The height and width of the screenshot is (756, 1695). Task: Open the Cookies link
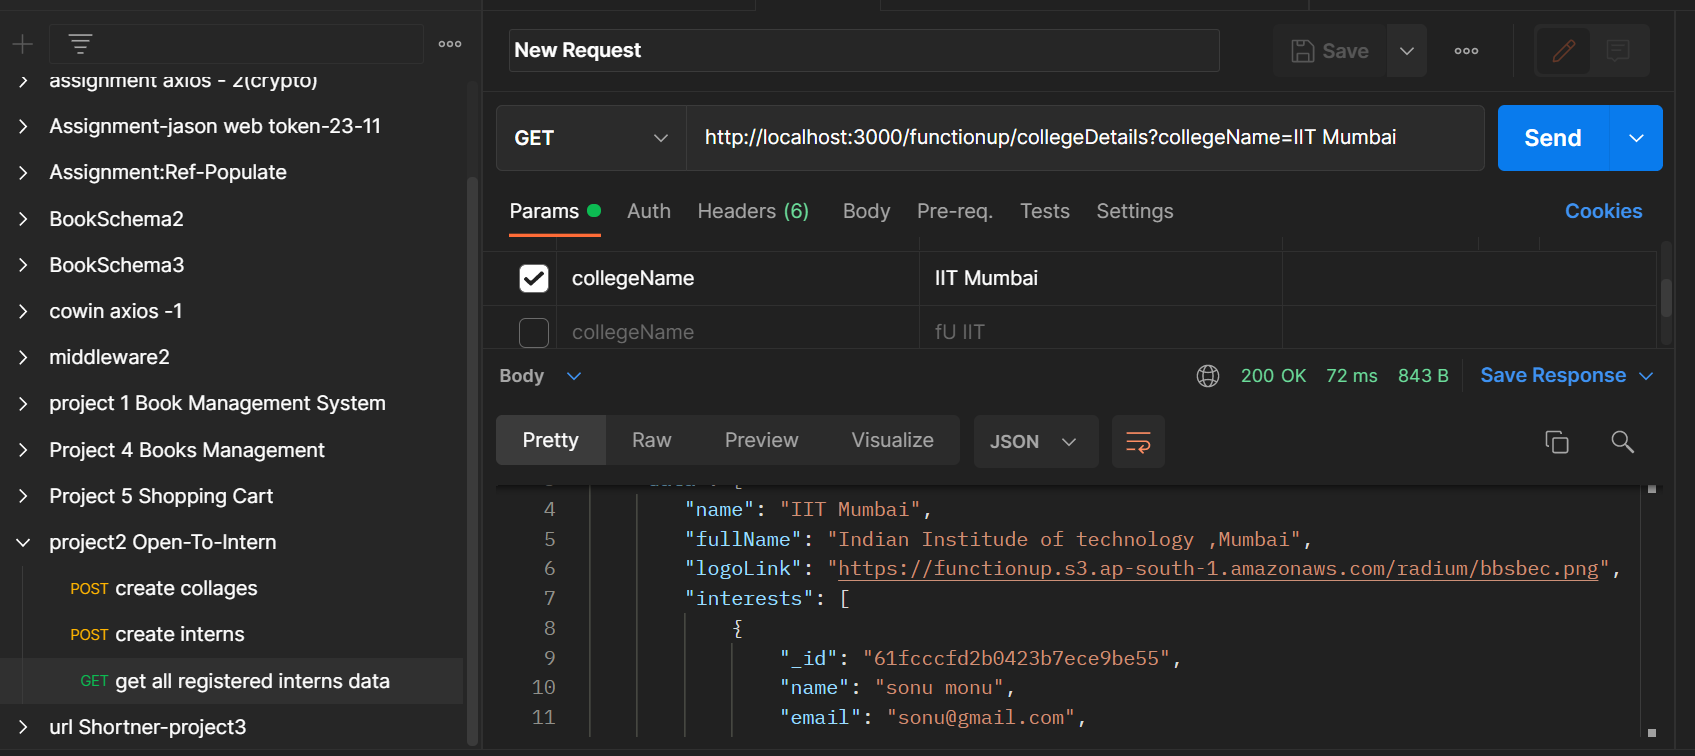point(1604,211)
